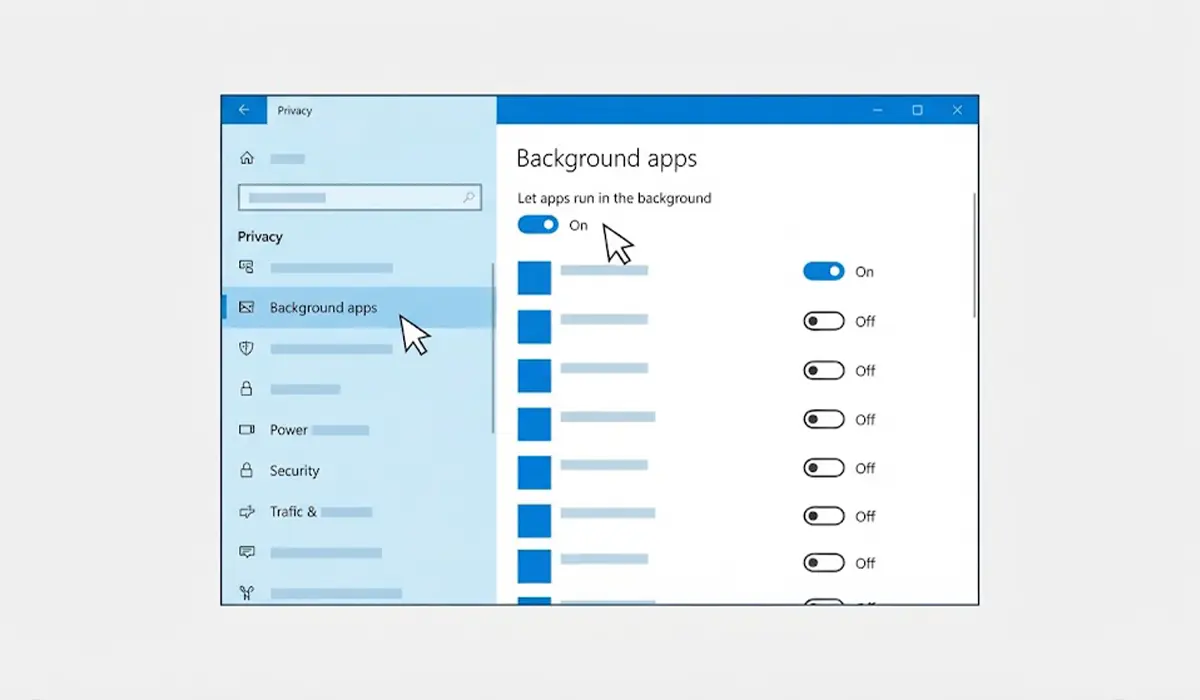
Task: Click the main panel vertical scrollbar
Action: coord(974,255)
